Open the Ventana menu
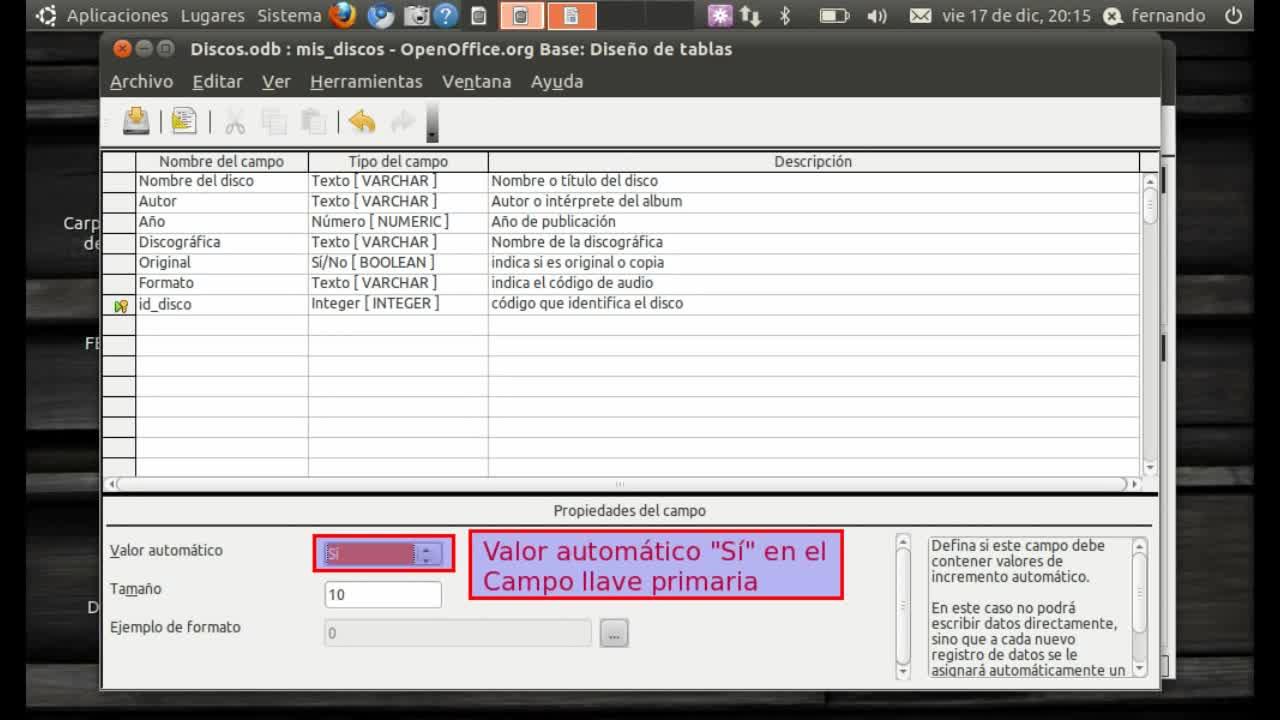 click(476, 82)
